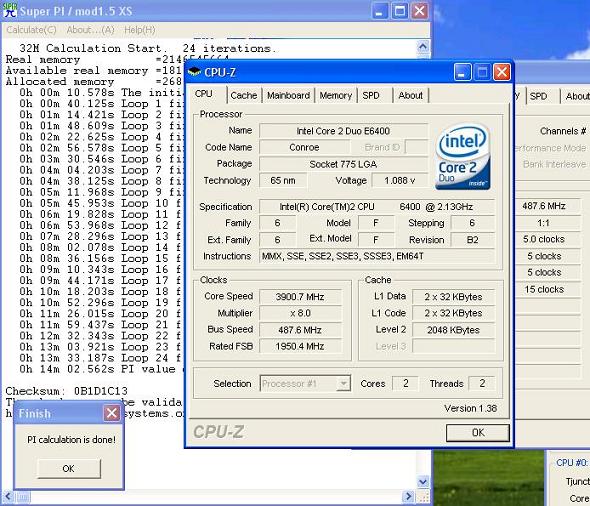Open the Processor #1 selection dropdown

coord(305,383)
